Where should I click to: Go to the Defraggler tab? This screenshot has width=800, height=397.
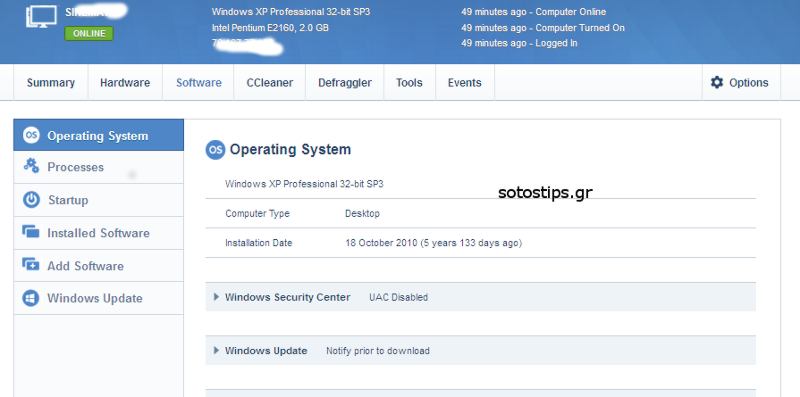point(345,83)
